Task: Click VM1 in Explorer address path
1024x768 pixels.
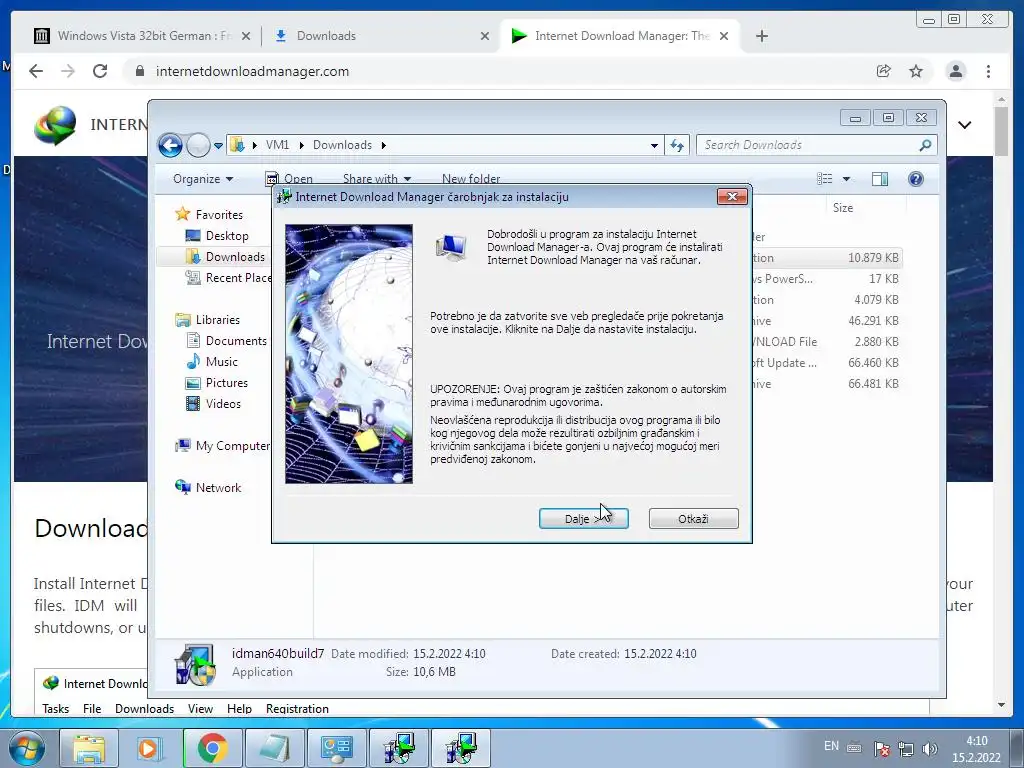Action: point(277,145)
